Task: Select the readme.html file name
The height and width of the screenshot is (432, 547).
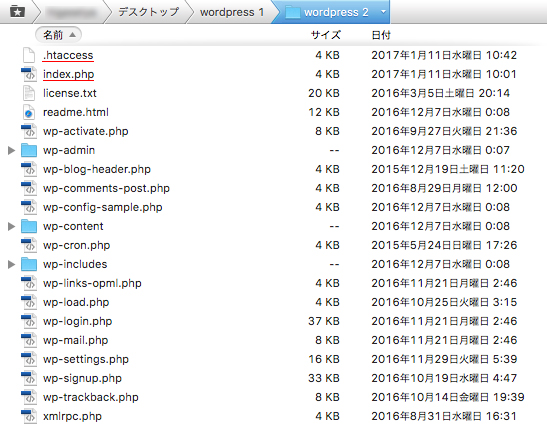Action: click(x=76, y=112)
